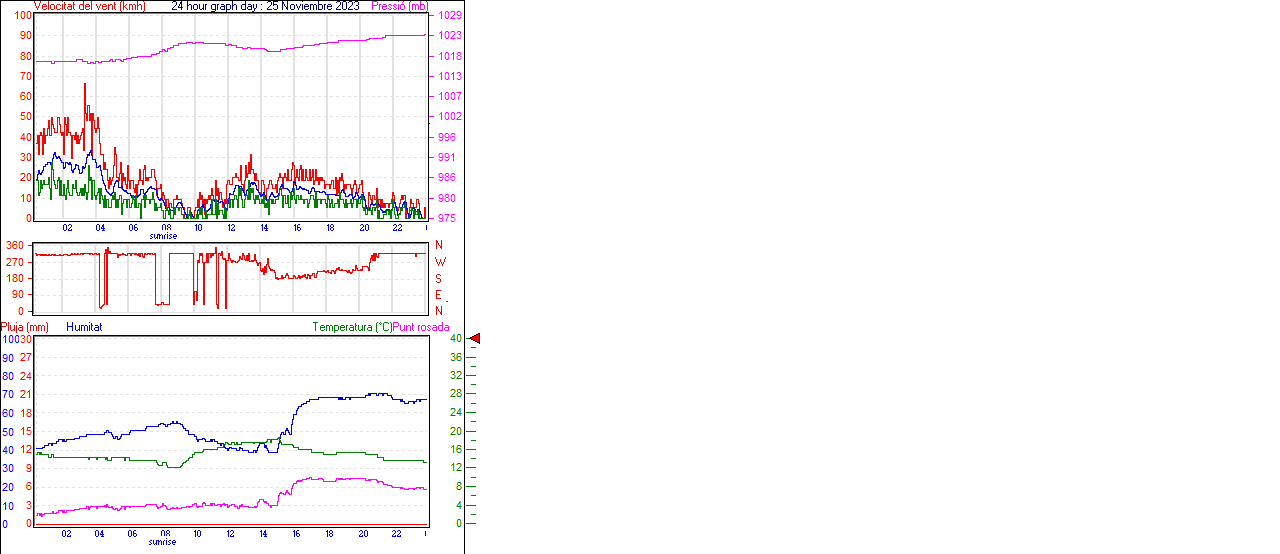Click the 'S' compass direction label
1280x554 pixels.
point(438,278)
